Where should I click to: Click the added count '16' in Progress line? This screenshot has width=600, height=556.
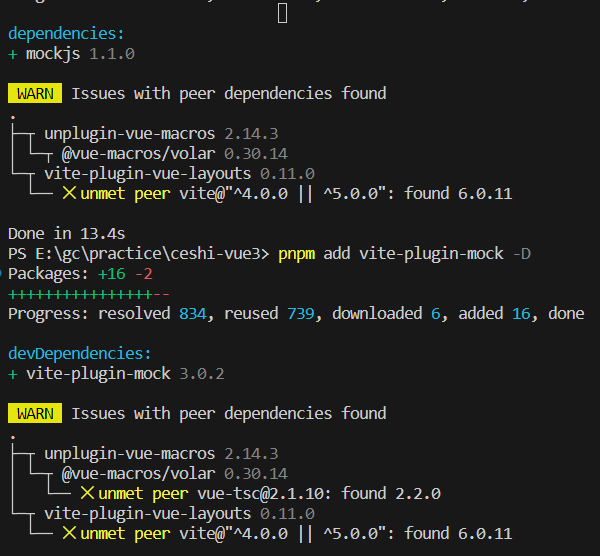point(523,314)
